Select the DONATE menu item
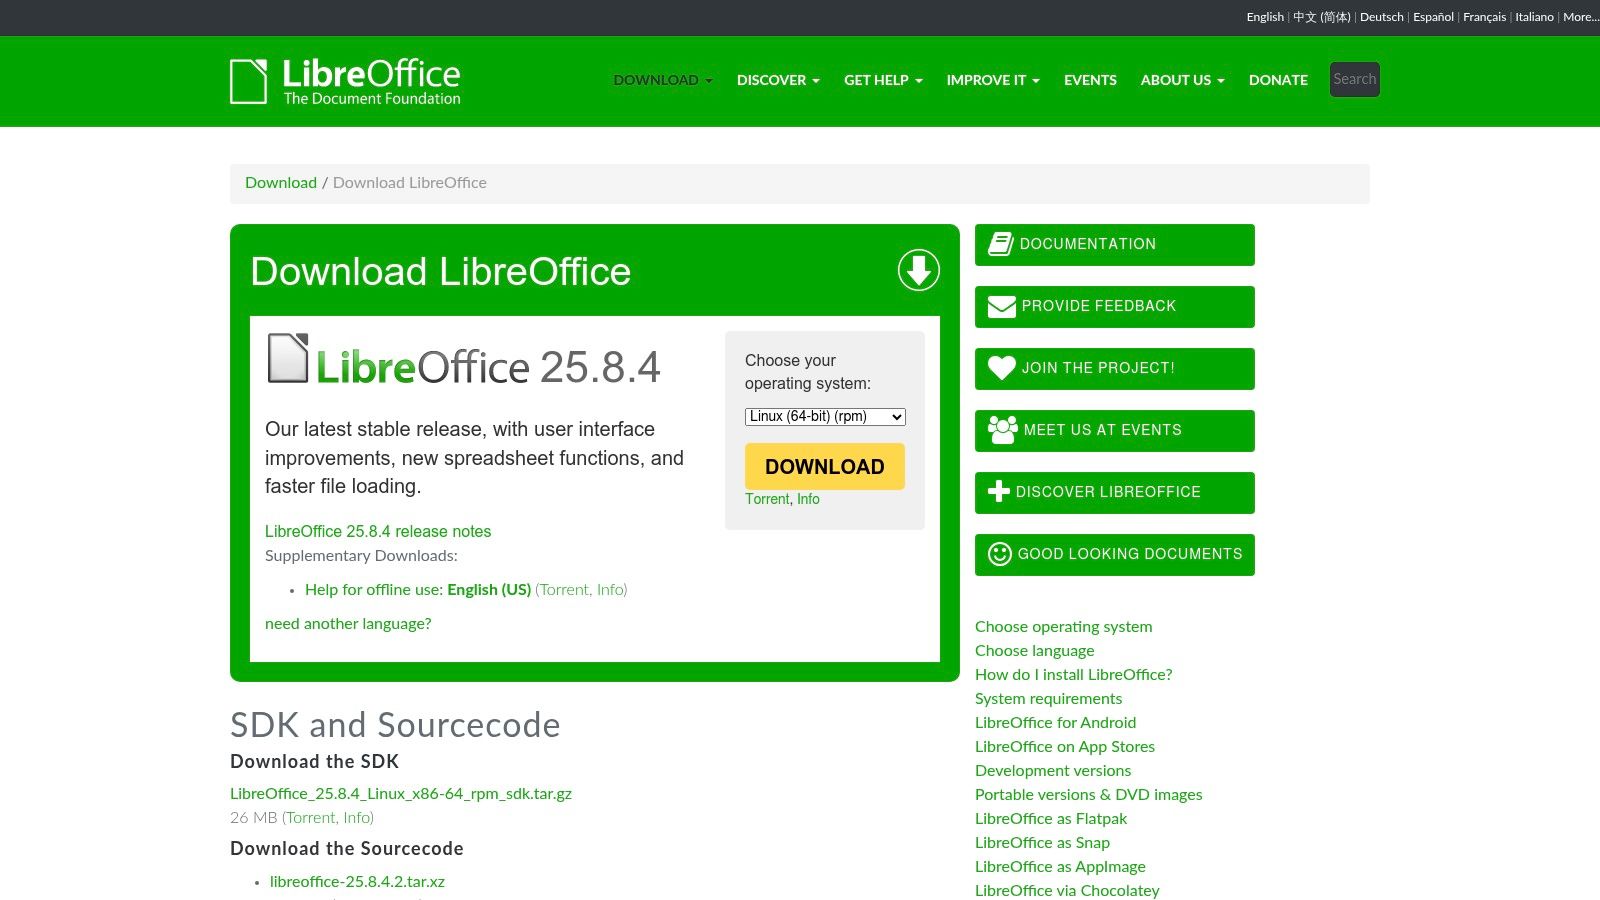The width and height of the screenshot is (1600, 900). coord(1278,80)
